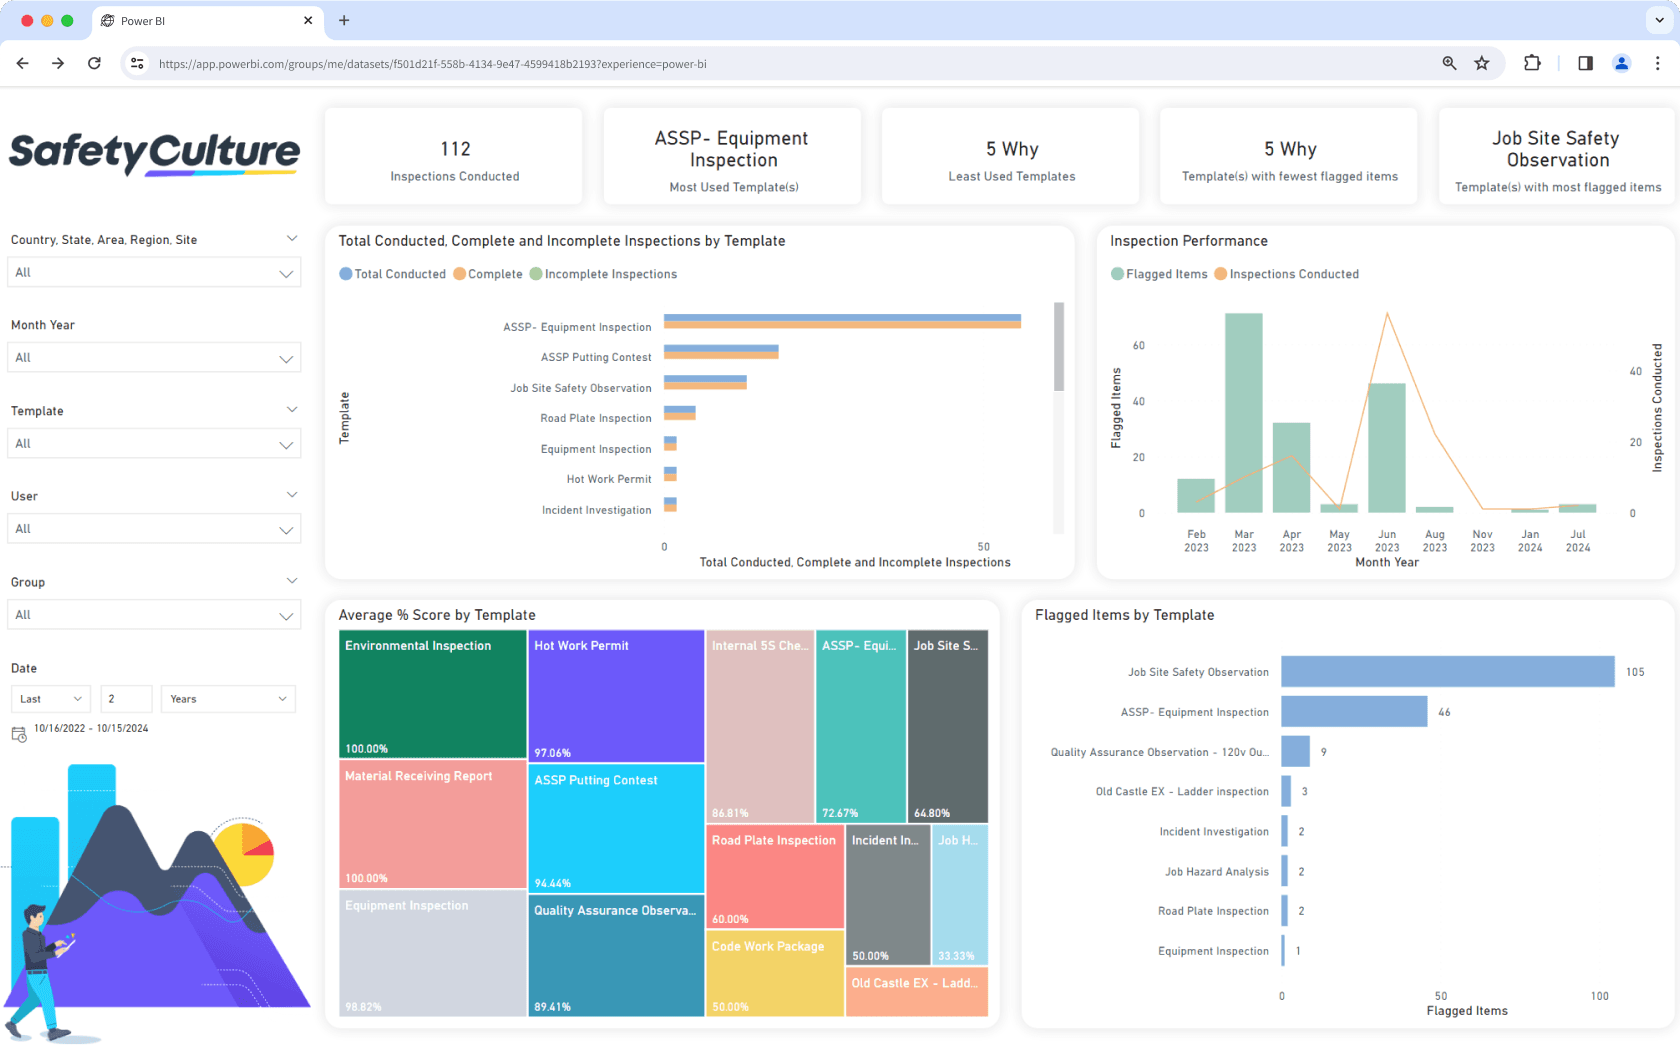Click the SafetyCulture logo
Screen dimensions: 1680x1050
click(x=154, y=152)
